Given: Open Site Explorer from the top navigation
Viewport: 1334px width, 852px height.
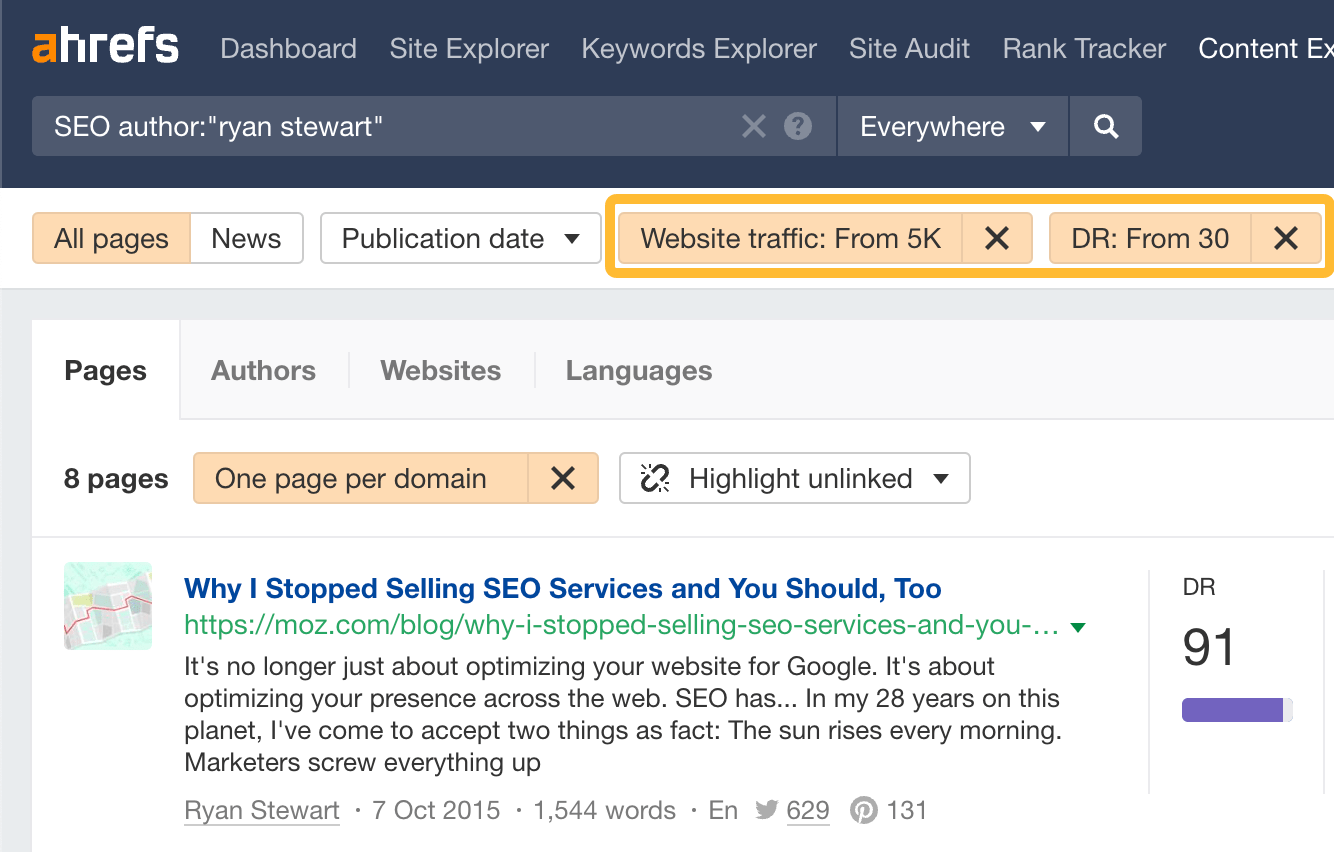Looking at the screenshot, I should [x=469, y=48].
